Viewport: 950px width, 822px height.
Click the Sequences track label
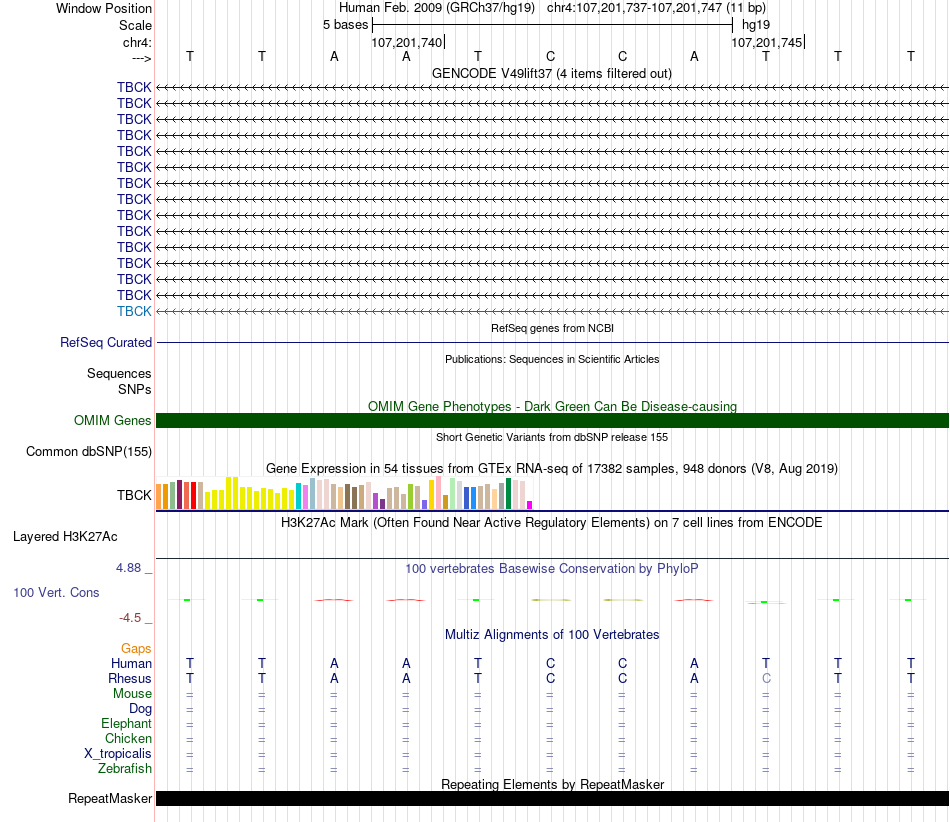(x=119, y=373)
